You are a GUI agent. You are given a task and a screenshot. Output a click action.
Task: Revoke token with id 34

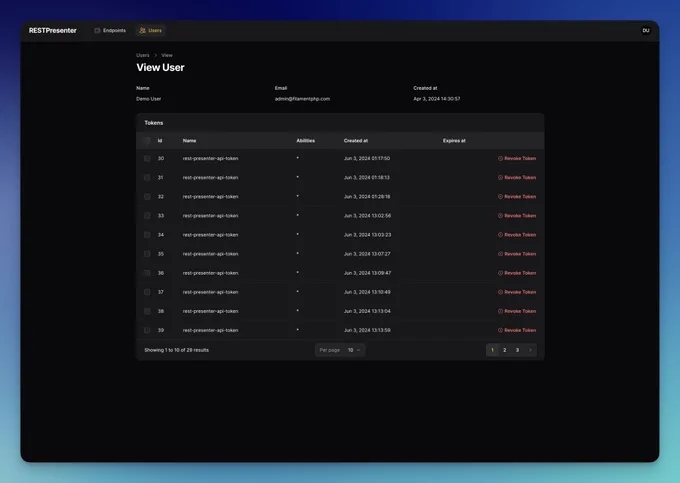pyautogui.click(x=517, y=235)
